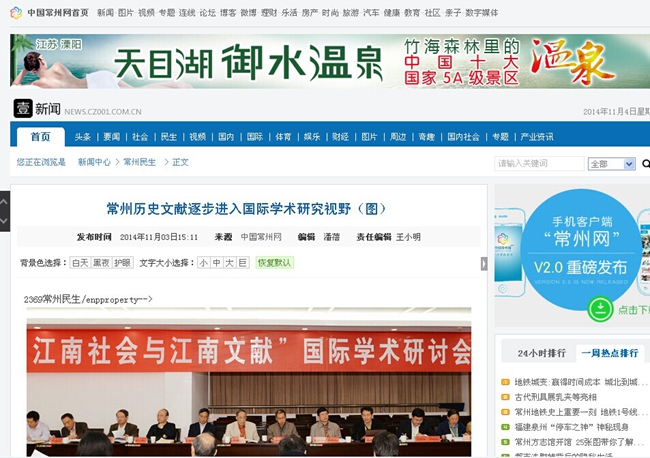
Task: Select 护眼 background color option
Action: [x=122, y=263]
